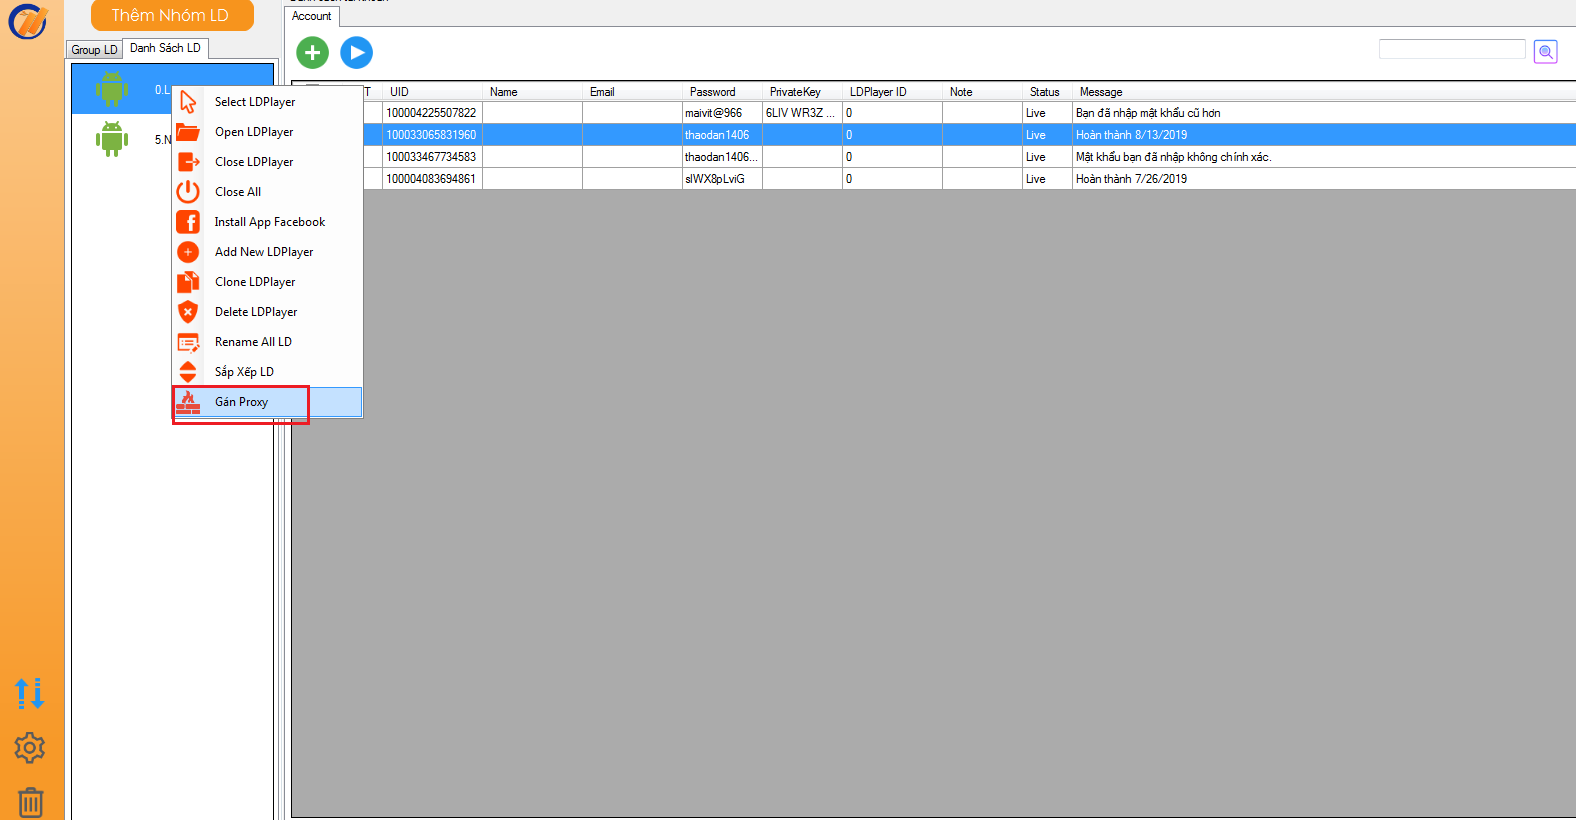Open the Account tab
Image resolution: width=1576 pixels, height=820 pixels.
(312, 16)
